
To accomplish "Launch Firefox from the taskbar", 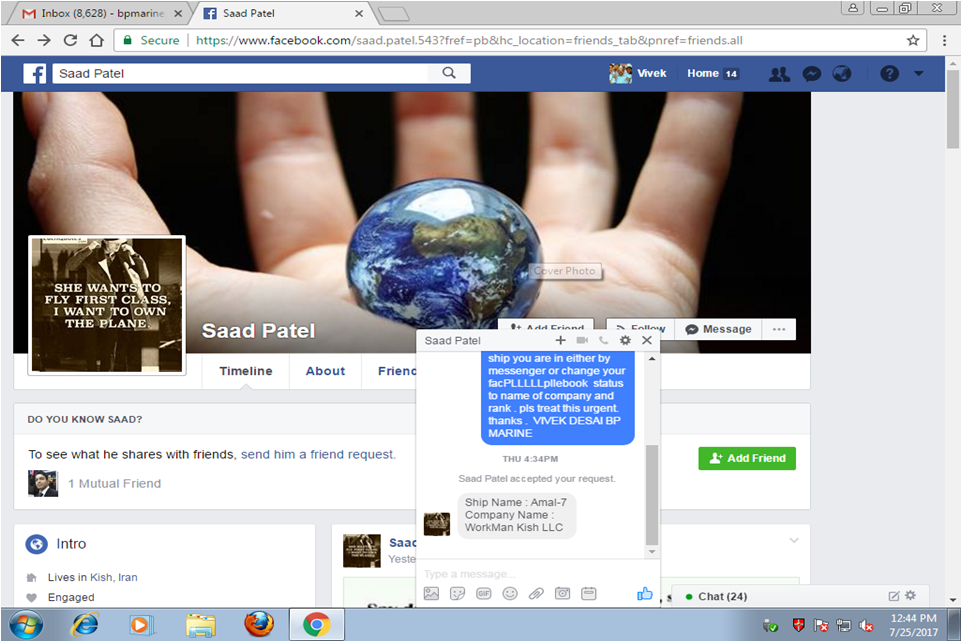I will pos(259,624).
